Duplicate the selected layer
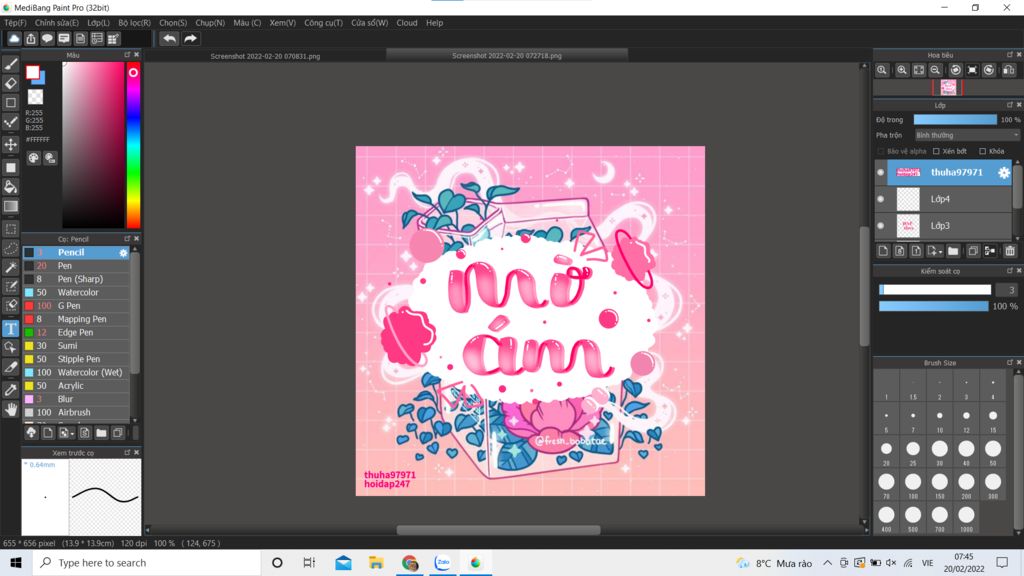1024x576 pixels. coord(973,251)
